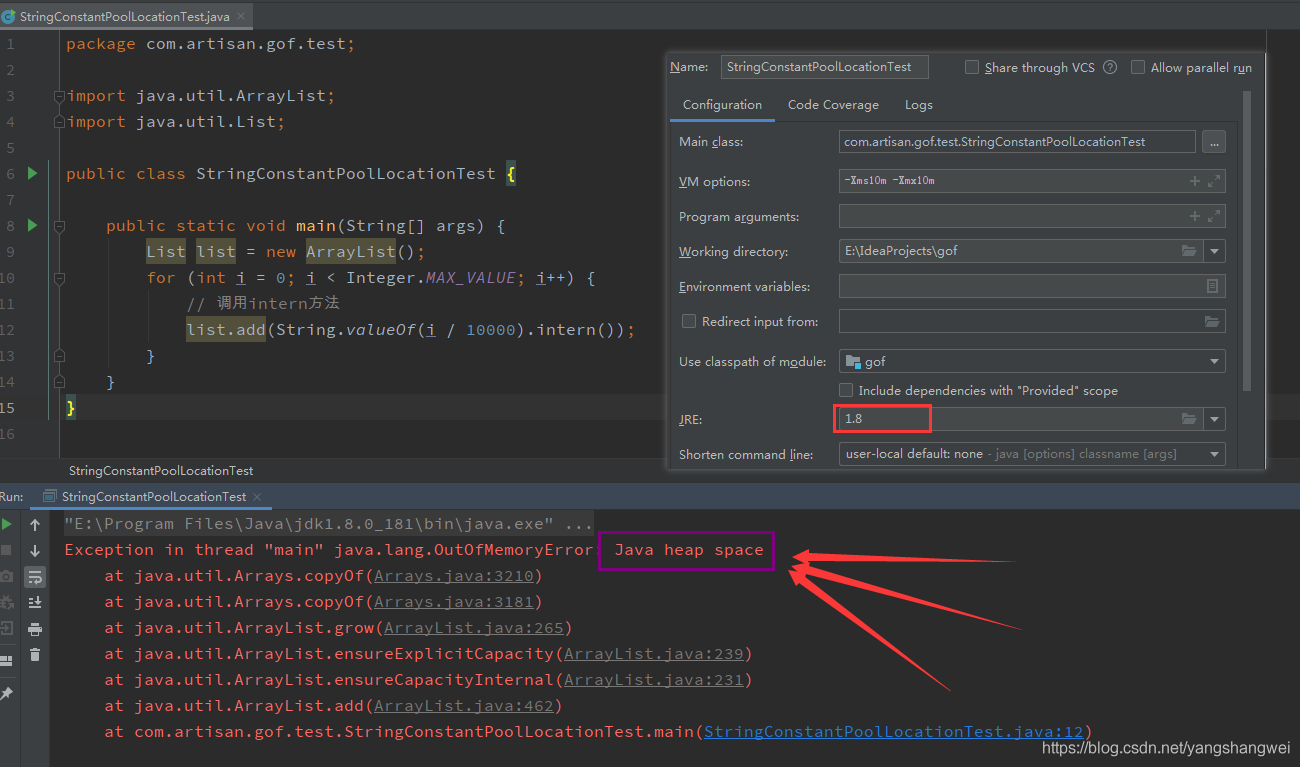Expand the VM options field editor
This screenshot has width=1300, height=767.
pos(1214,181)
